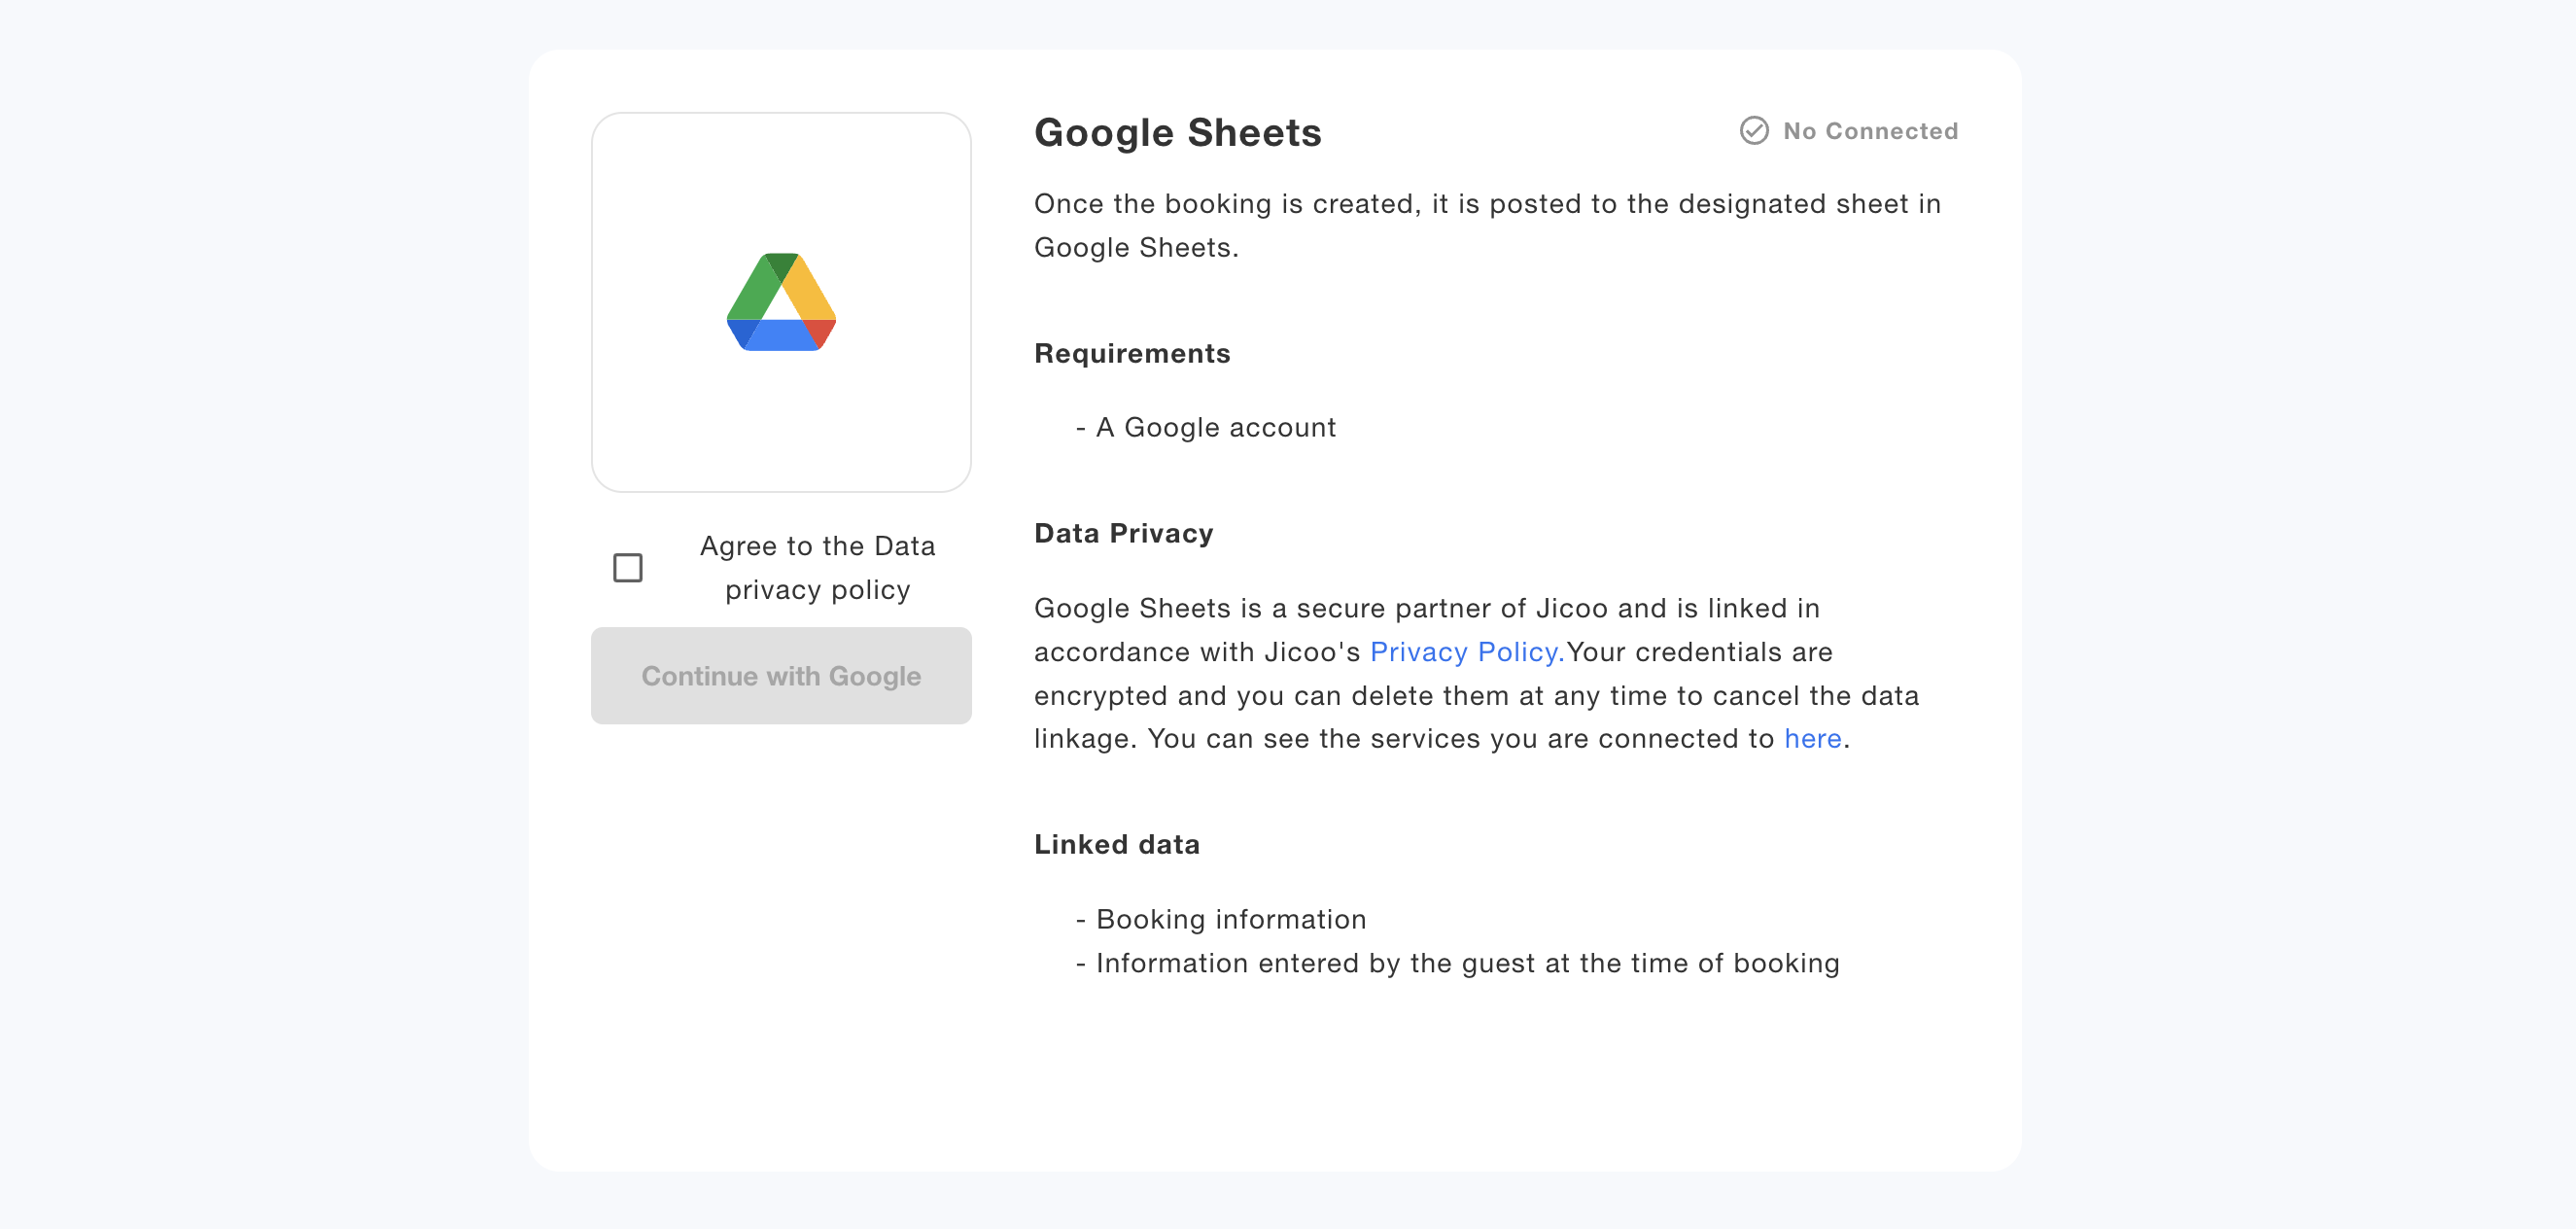Click the 'Once the booking is created' description
The width and height of the screenshot is (2576, 1229).
pos(1488,226)
